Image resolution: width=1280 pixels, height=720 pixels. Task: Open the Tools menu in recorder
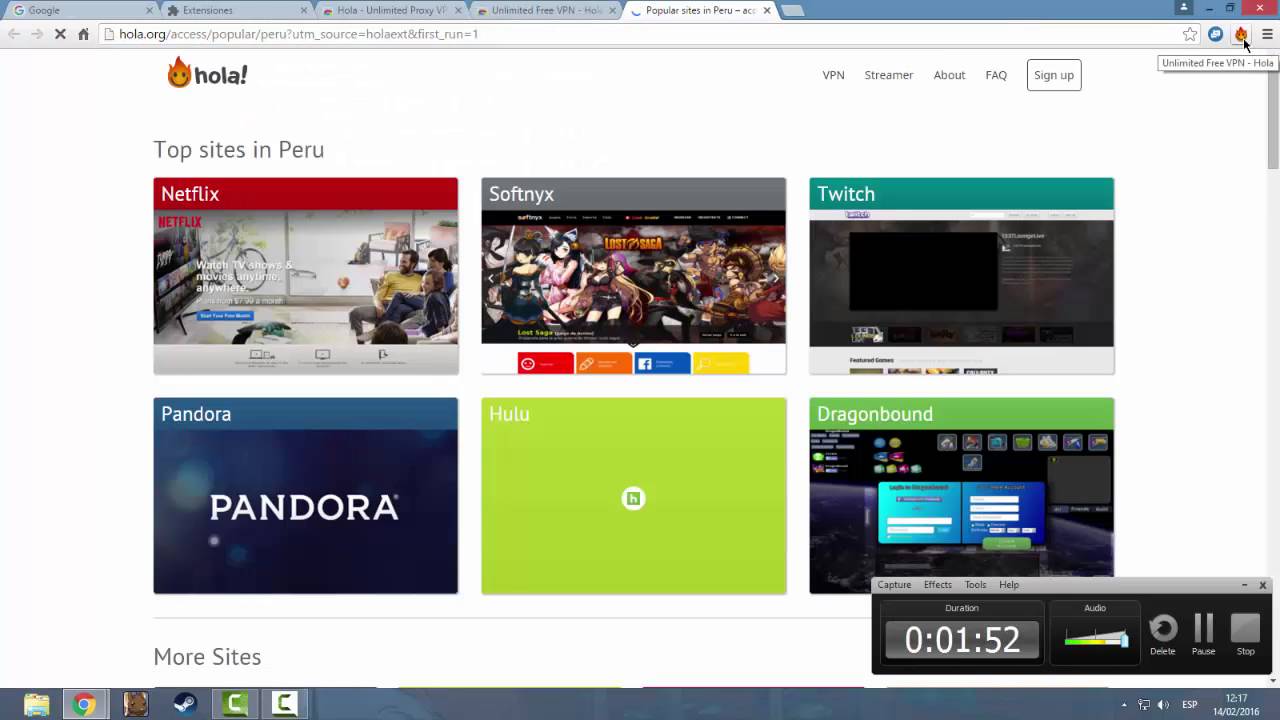(x=975, y=585)
